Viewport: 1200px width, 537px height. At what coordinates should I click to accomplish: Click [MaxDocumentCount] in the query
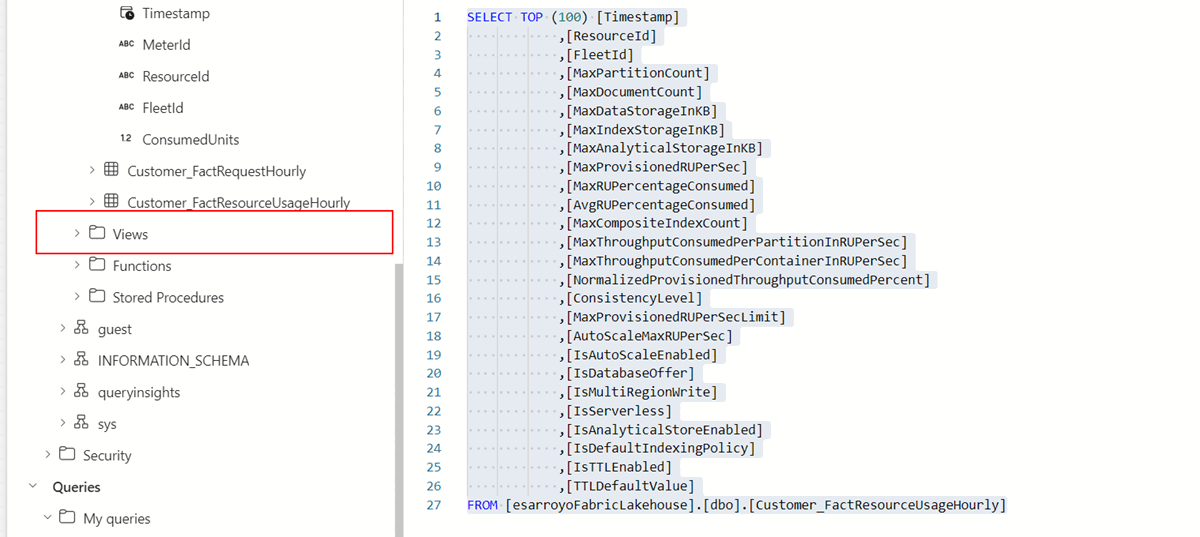(634, 92)
